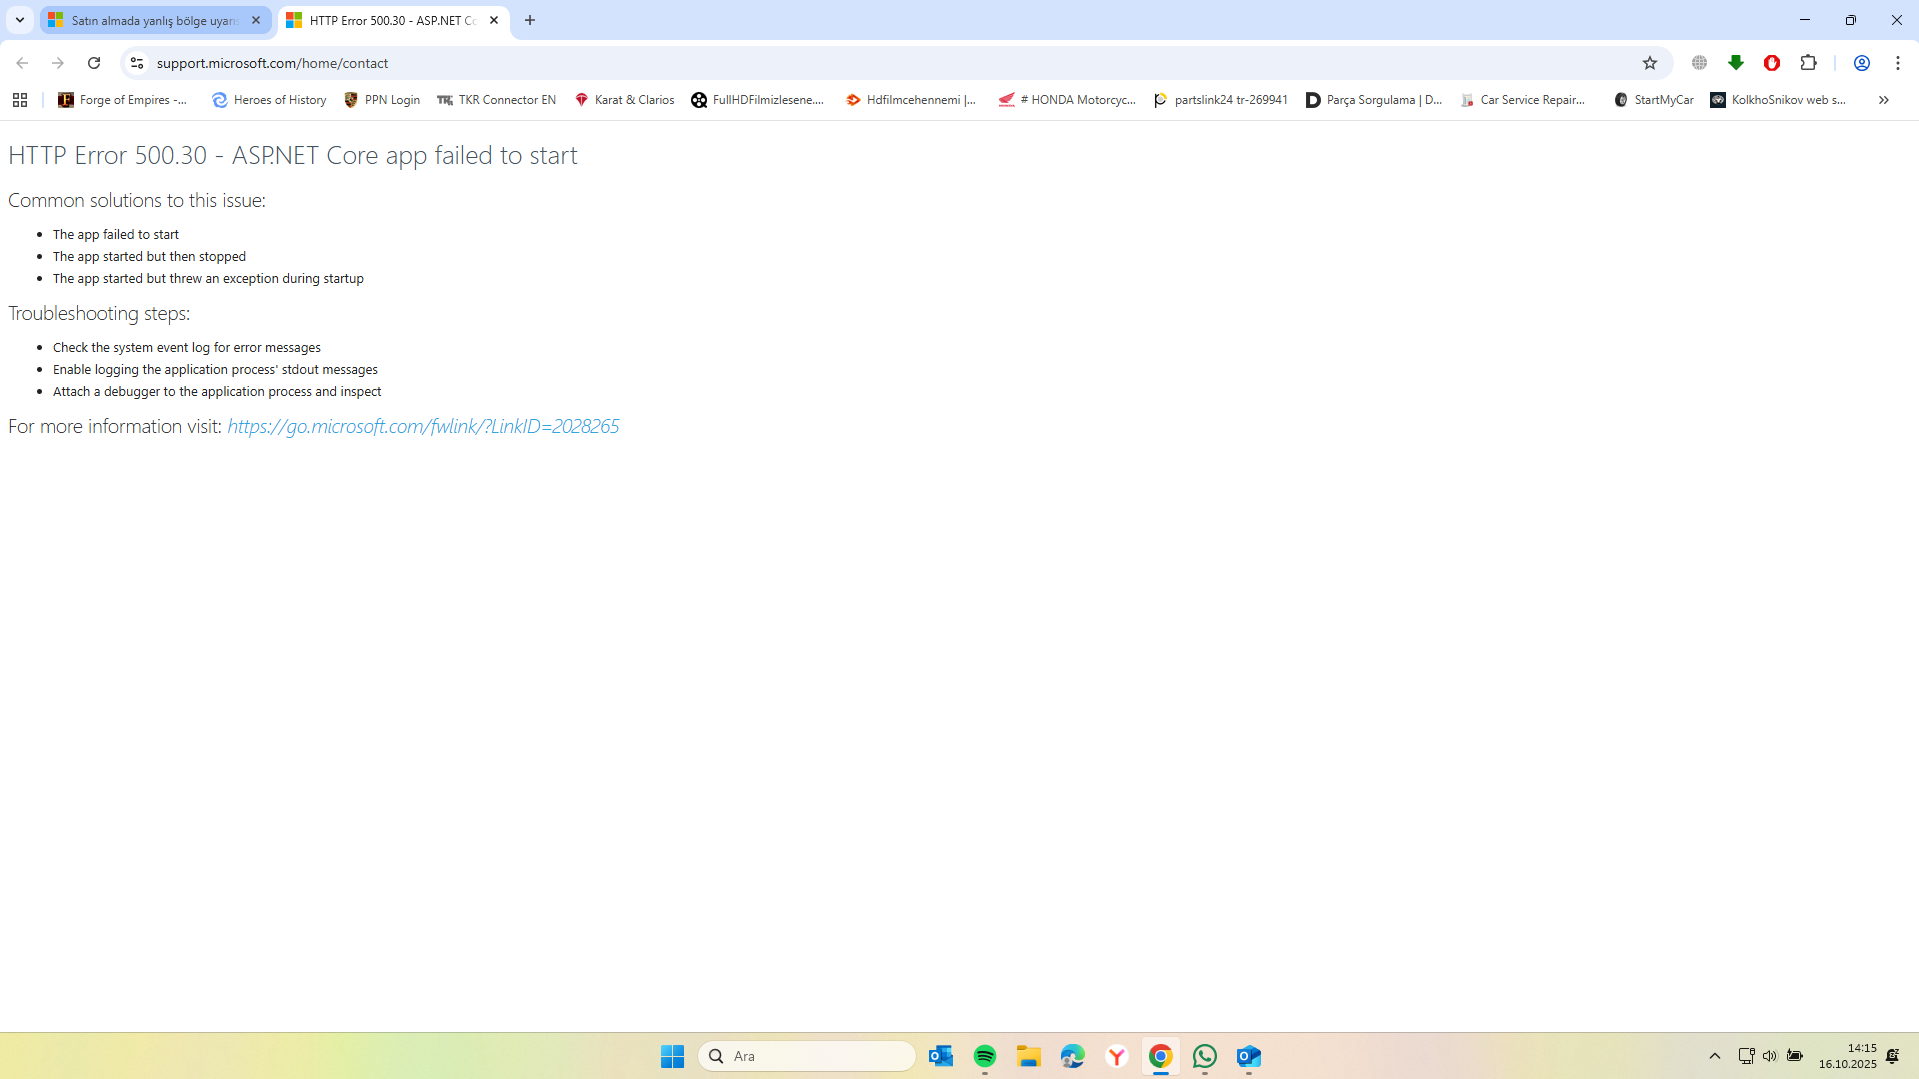Viewport: 1919px width, 1079px height.
Task: Launch Spotify from the taskbar
Action: point(985,1056)
